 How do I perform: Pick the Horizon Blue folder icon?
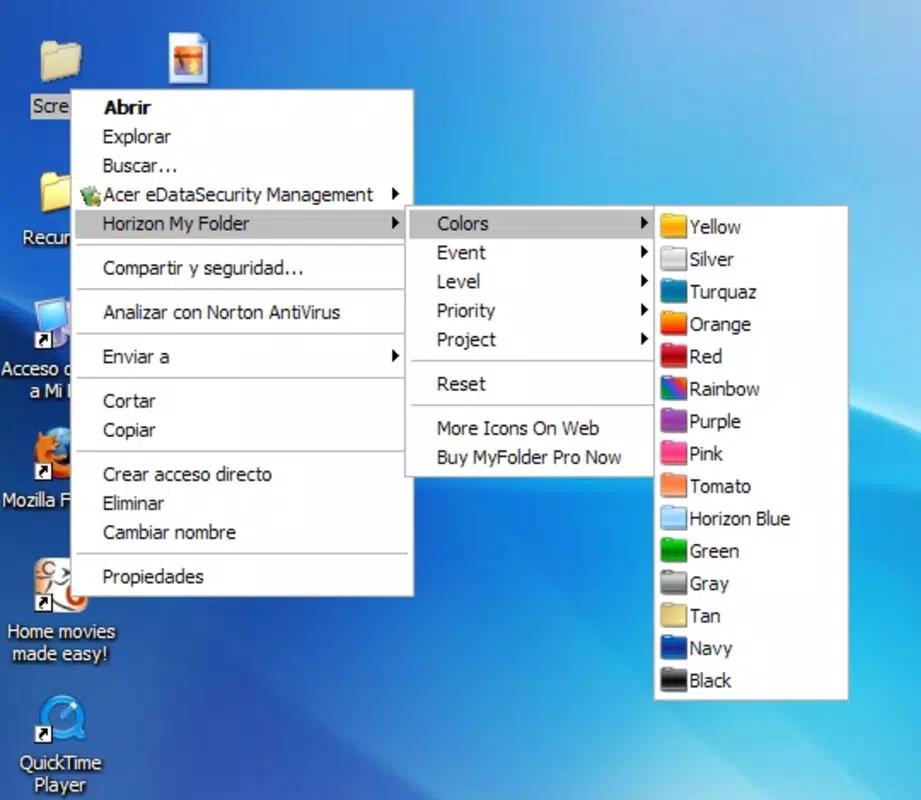tap(673, 518)
